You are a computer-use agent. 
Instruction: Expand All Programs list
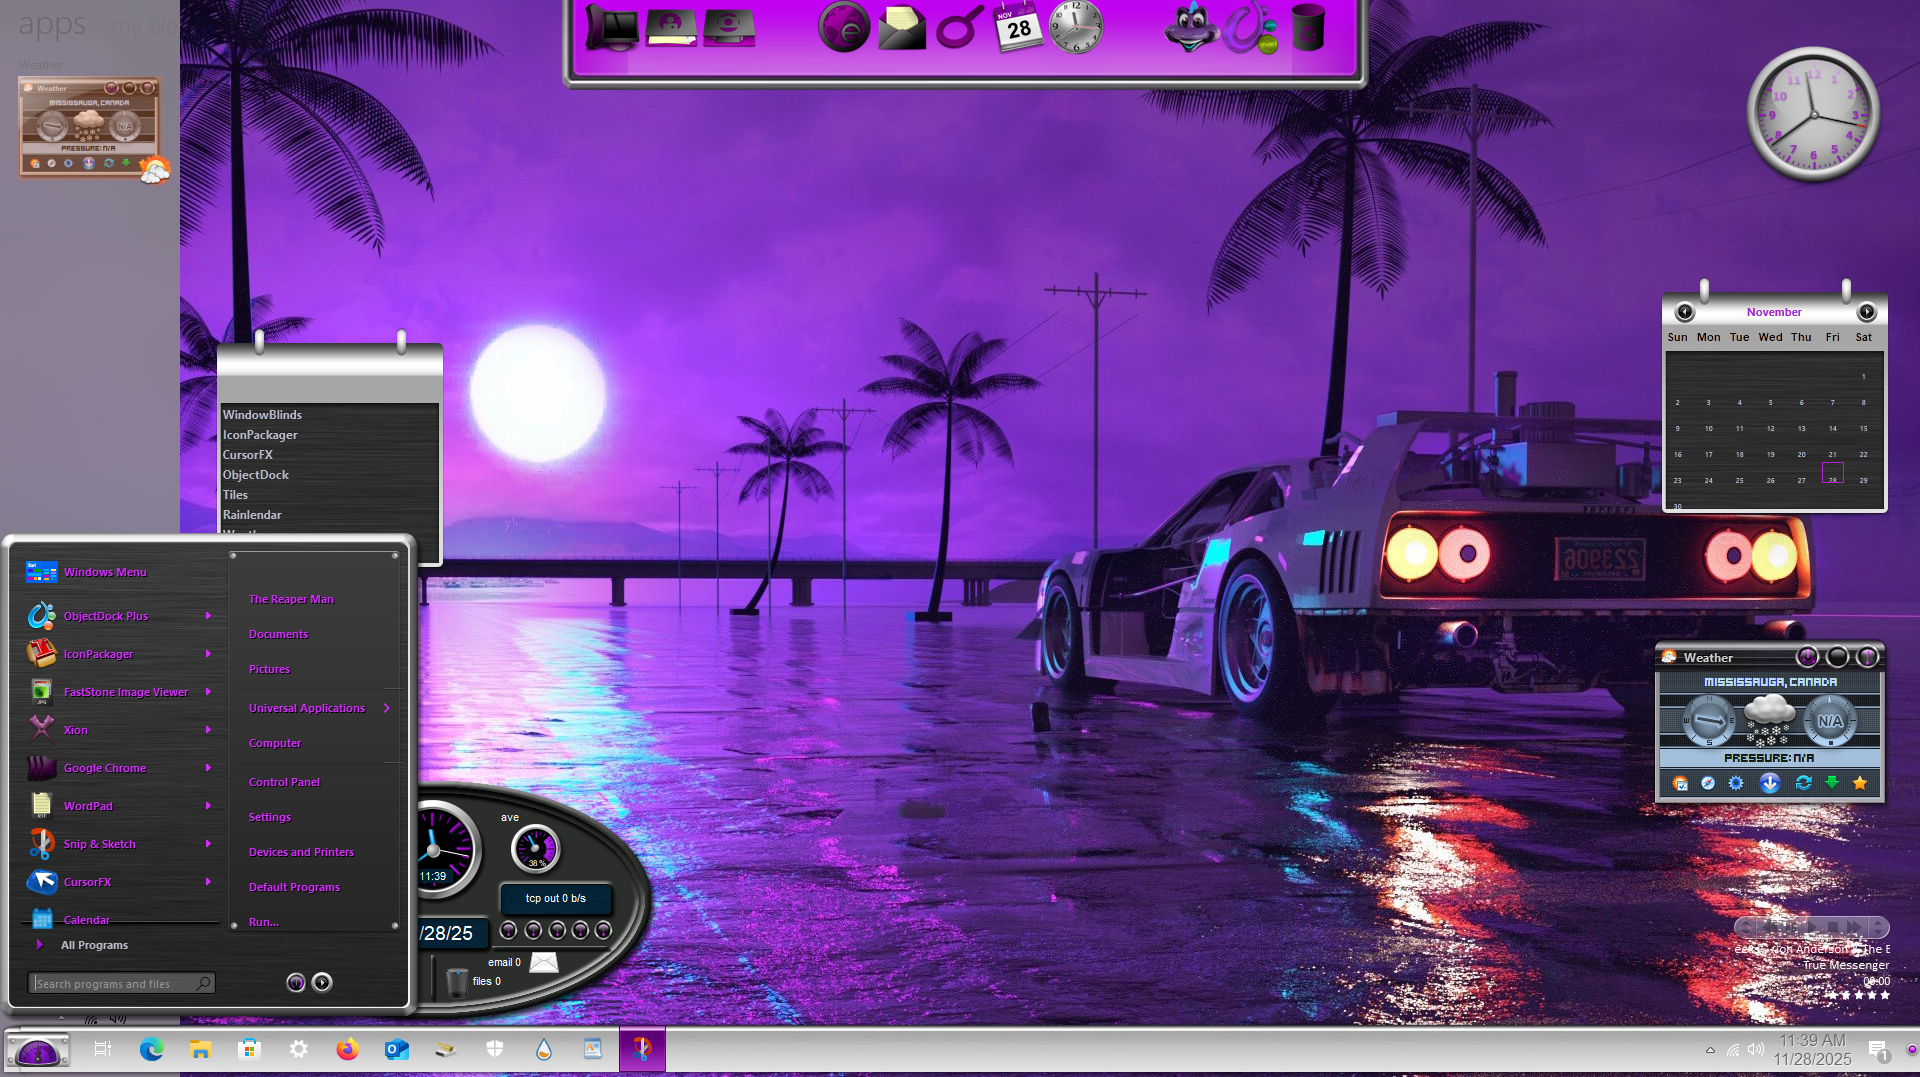click(x=94, y=945)
